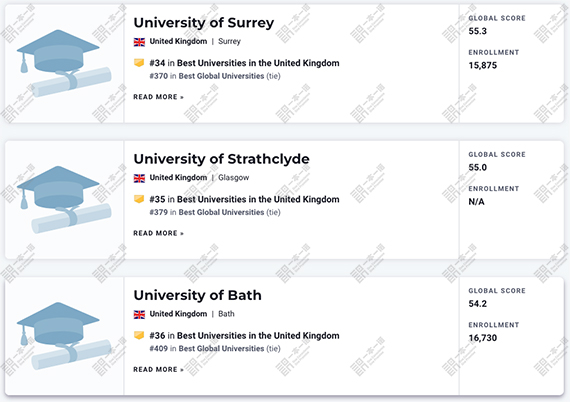The height and width of the screenshot is (402, 570).
Task: Click the yellow badge beside #34 ranking
Action: click(x=139, y=63)
